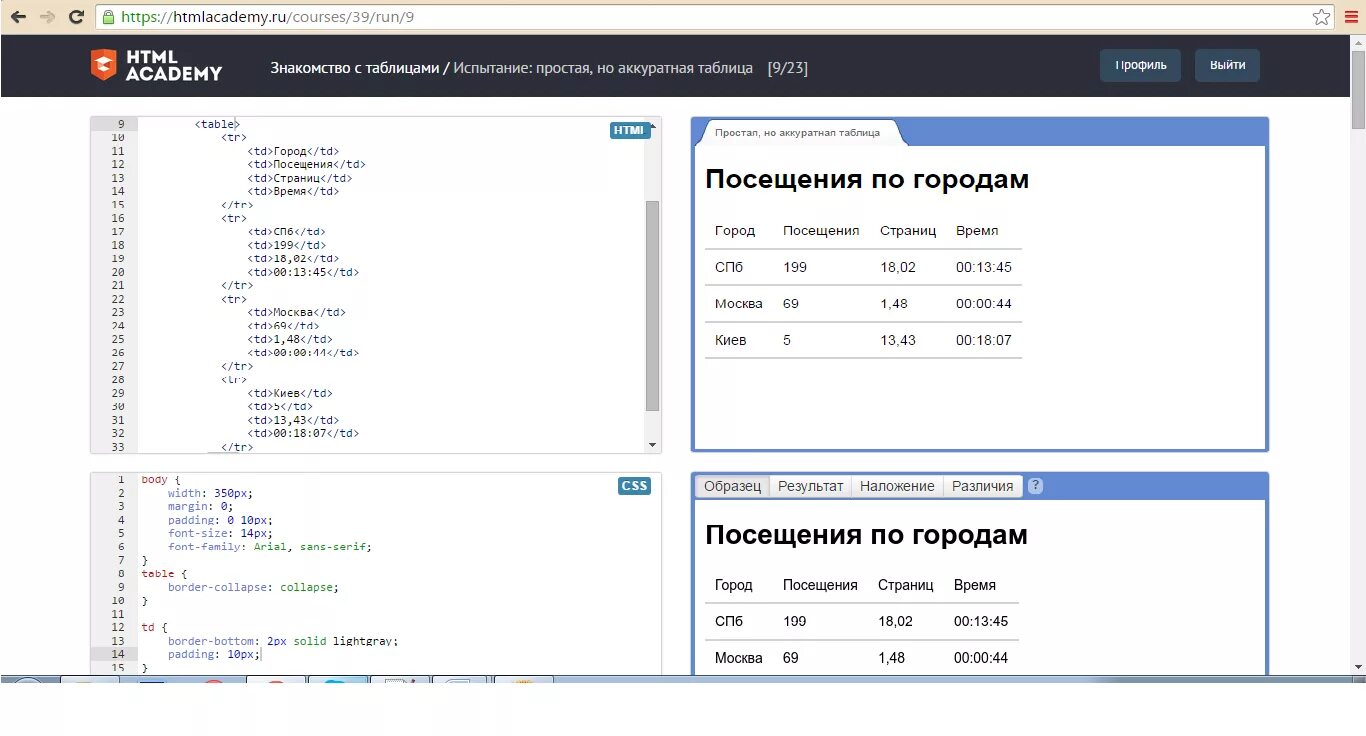This screenshot has width=1366, height=736.
Task: Open the Профиль button
Action: click(x=1141, y=65)
